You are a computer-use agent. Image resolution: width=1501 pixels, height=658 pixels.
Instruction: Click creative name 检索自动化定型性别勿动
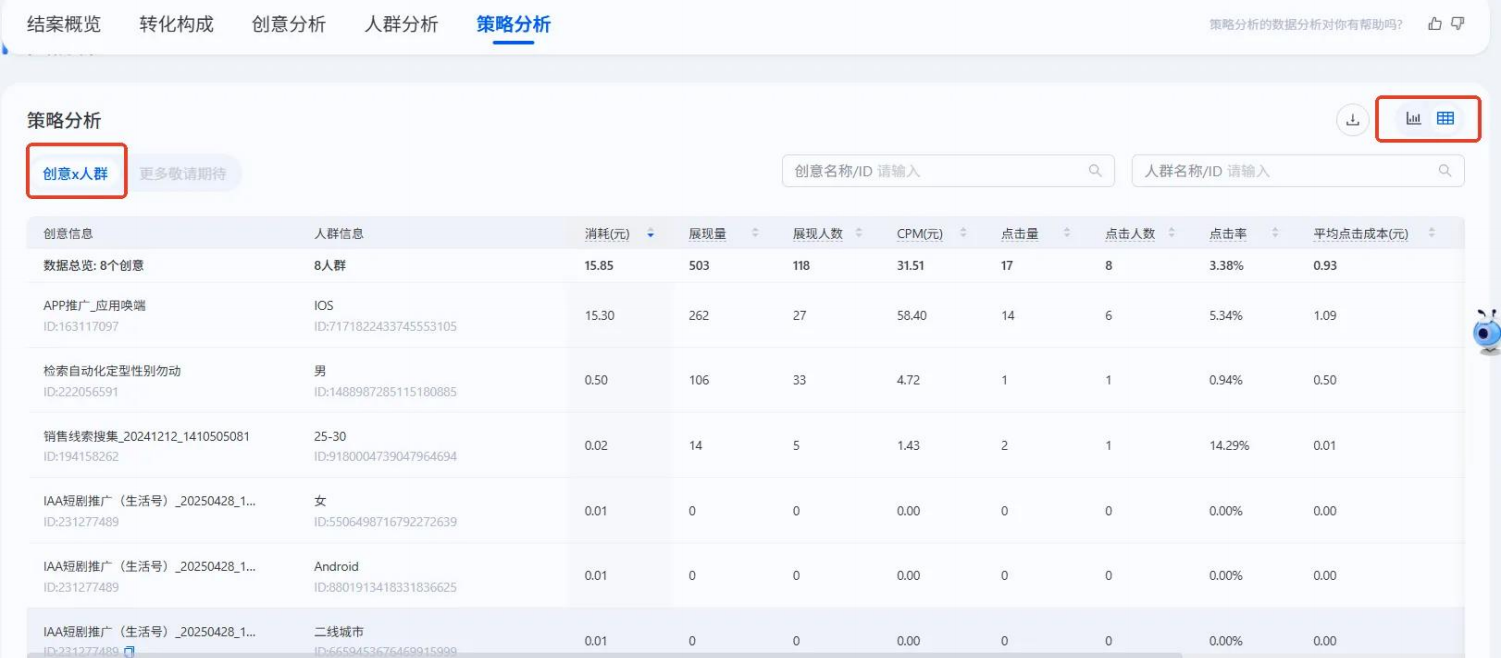click(113, 370)
